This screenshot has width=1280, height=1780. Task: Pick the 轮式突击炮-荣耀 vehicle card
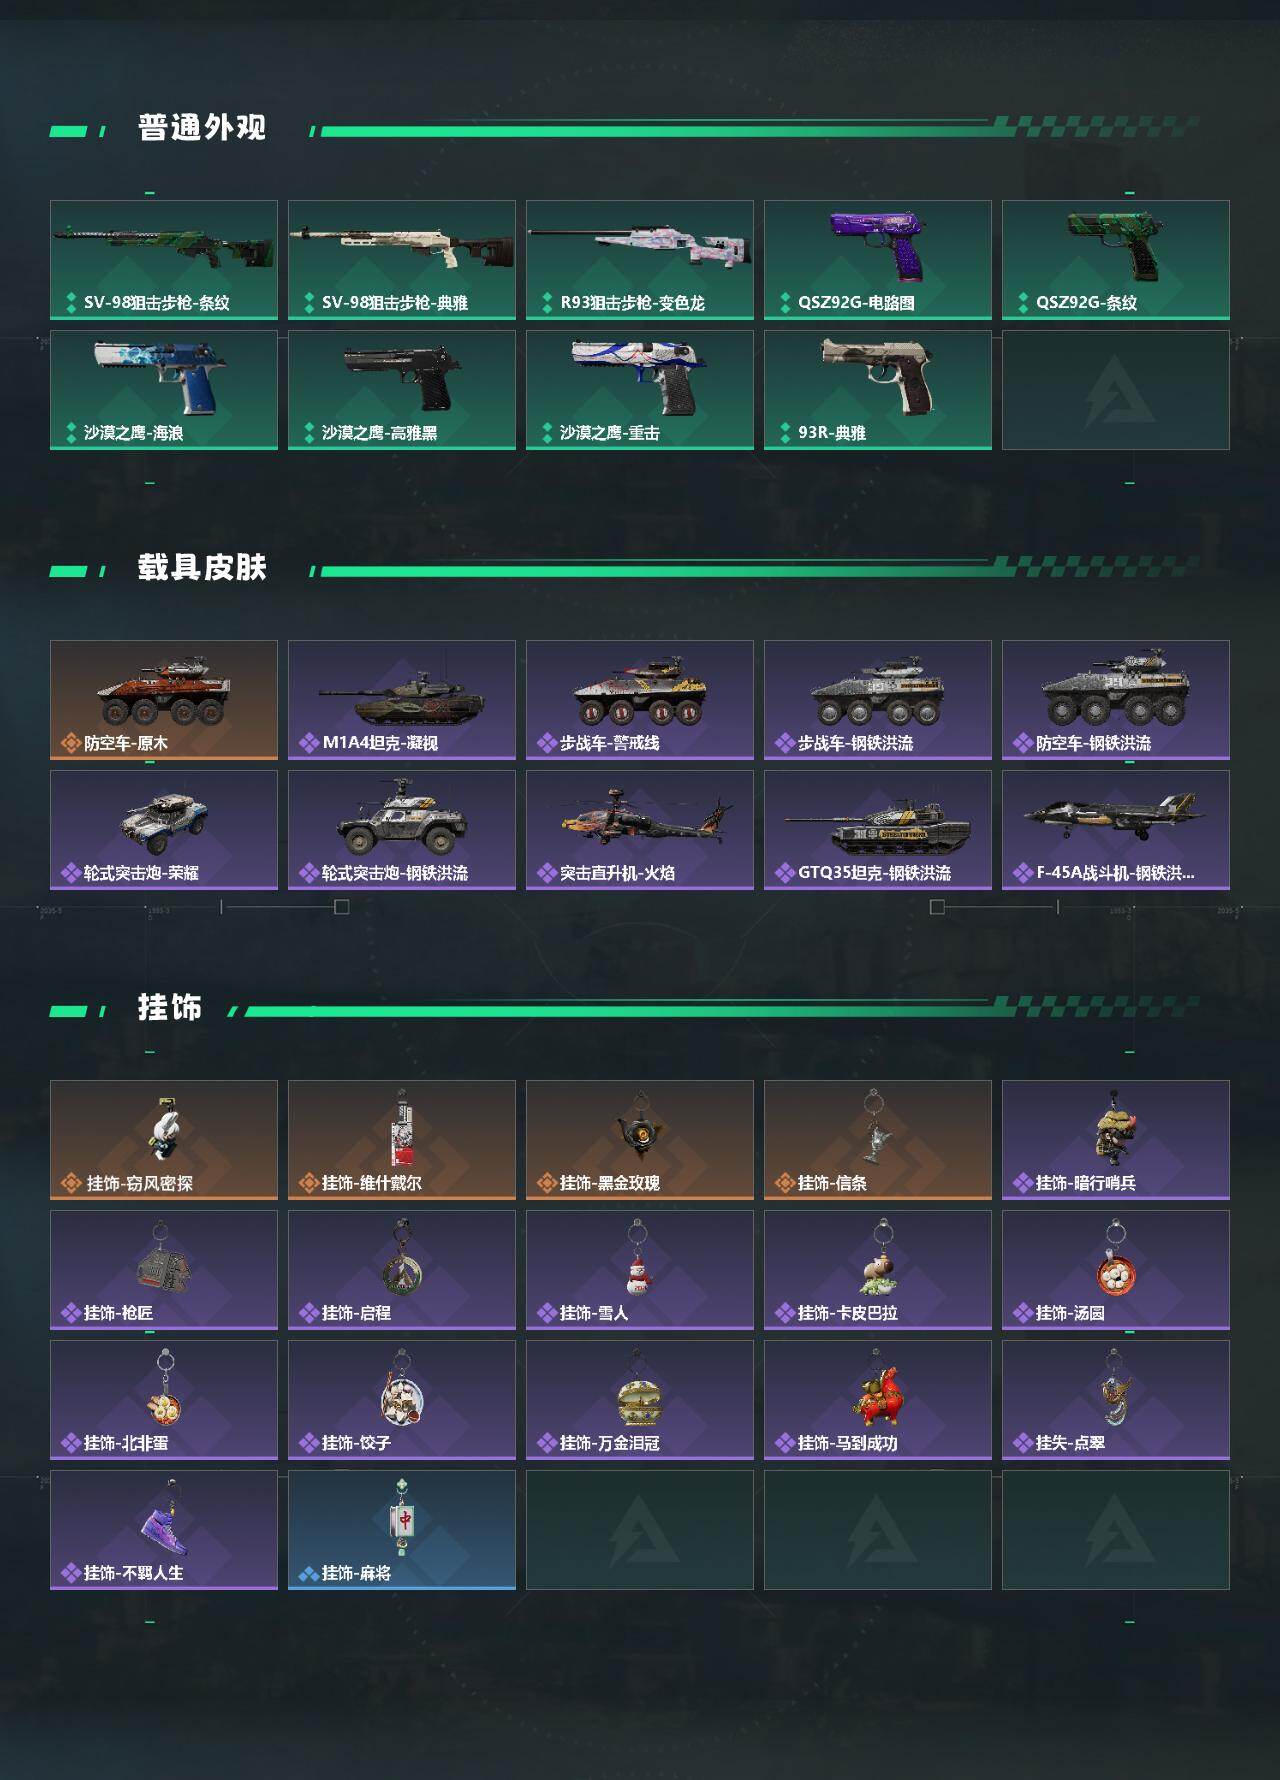pyautogui.click(x=164, y=830)
